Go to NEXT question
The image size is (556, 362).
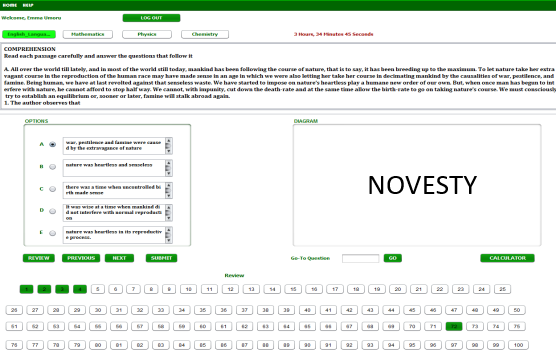pos(119,258)
